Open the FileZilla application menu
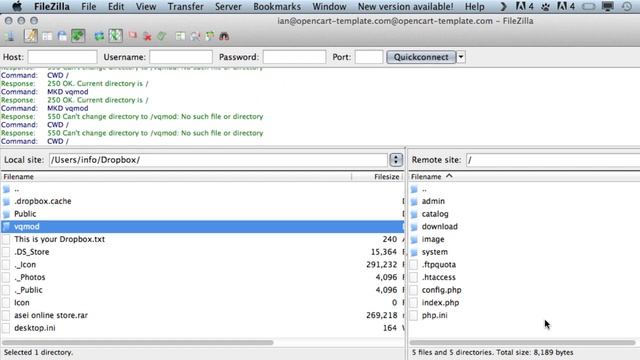The image size is (640, 360). click(52, 7)
